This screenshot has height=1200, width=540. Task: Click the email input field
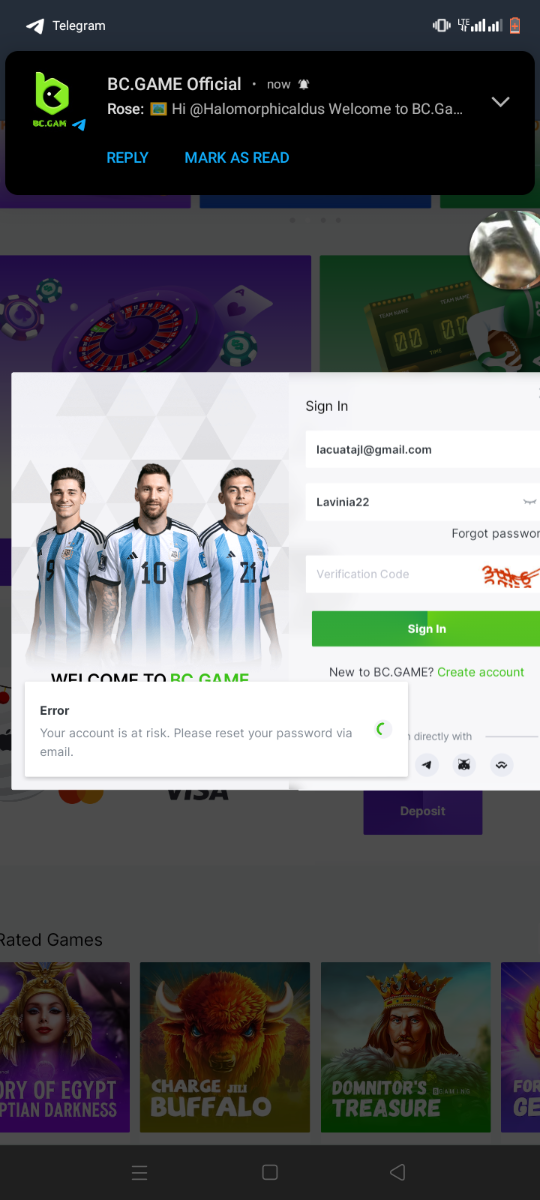(422, 450)
